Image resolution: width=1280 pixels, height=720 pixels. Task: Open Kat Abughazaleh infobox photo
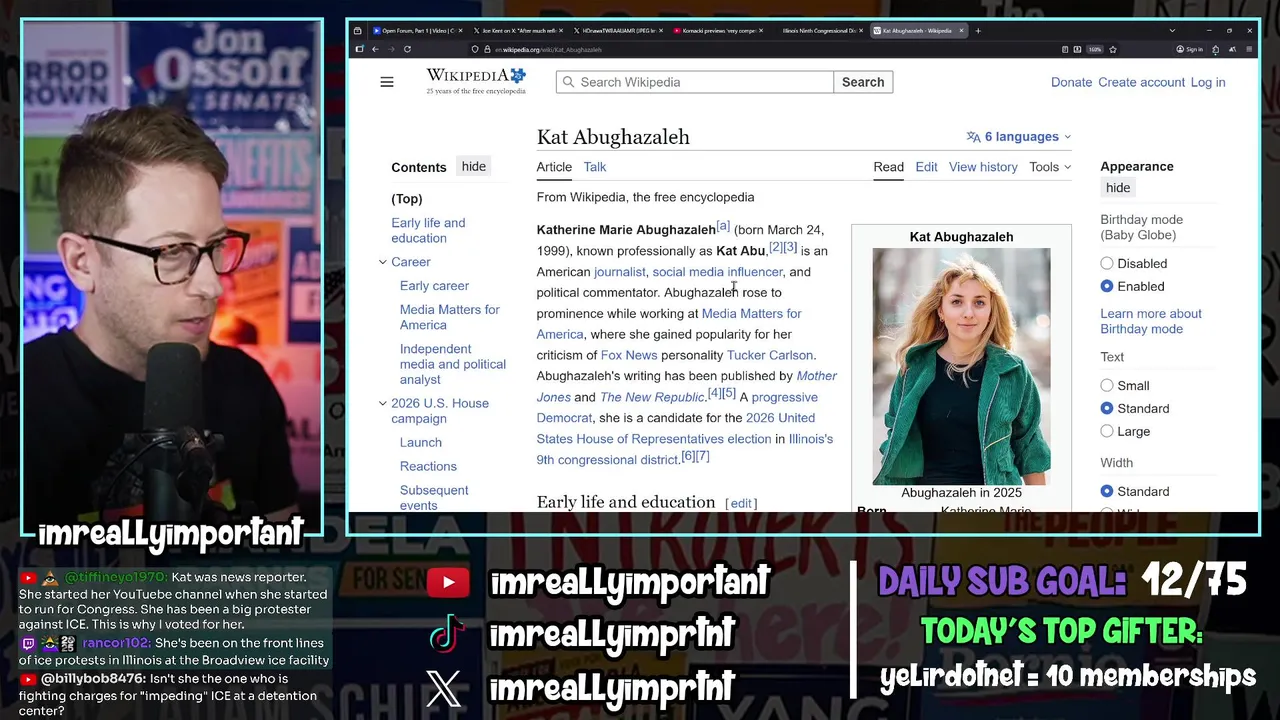pyautogui.click(x=961, y=366)
